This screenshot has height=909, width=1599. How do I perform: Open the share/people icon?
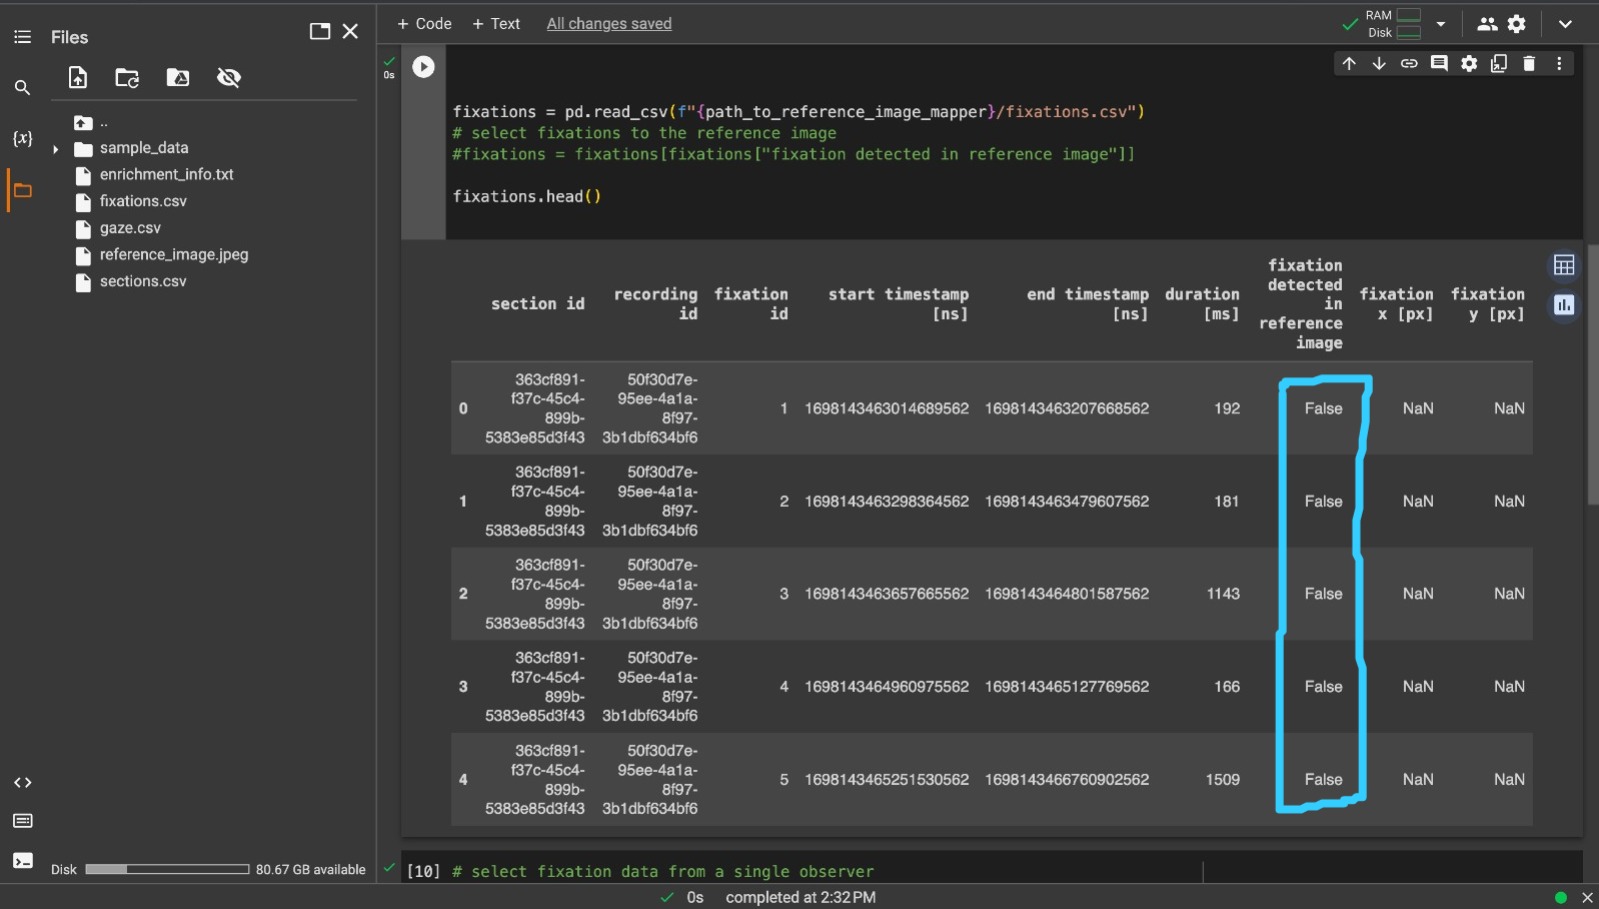pos(1487,24)
